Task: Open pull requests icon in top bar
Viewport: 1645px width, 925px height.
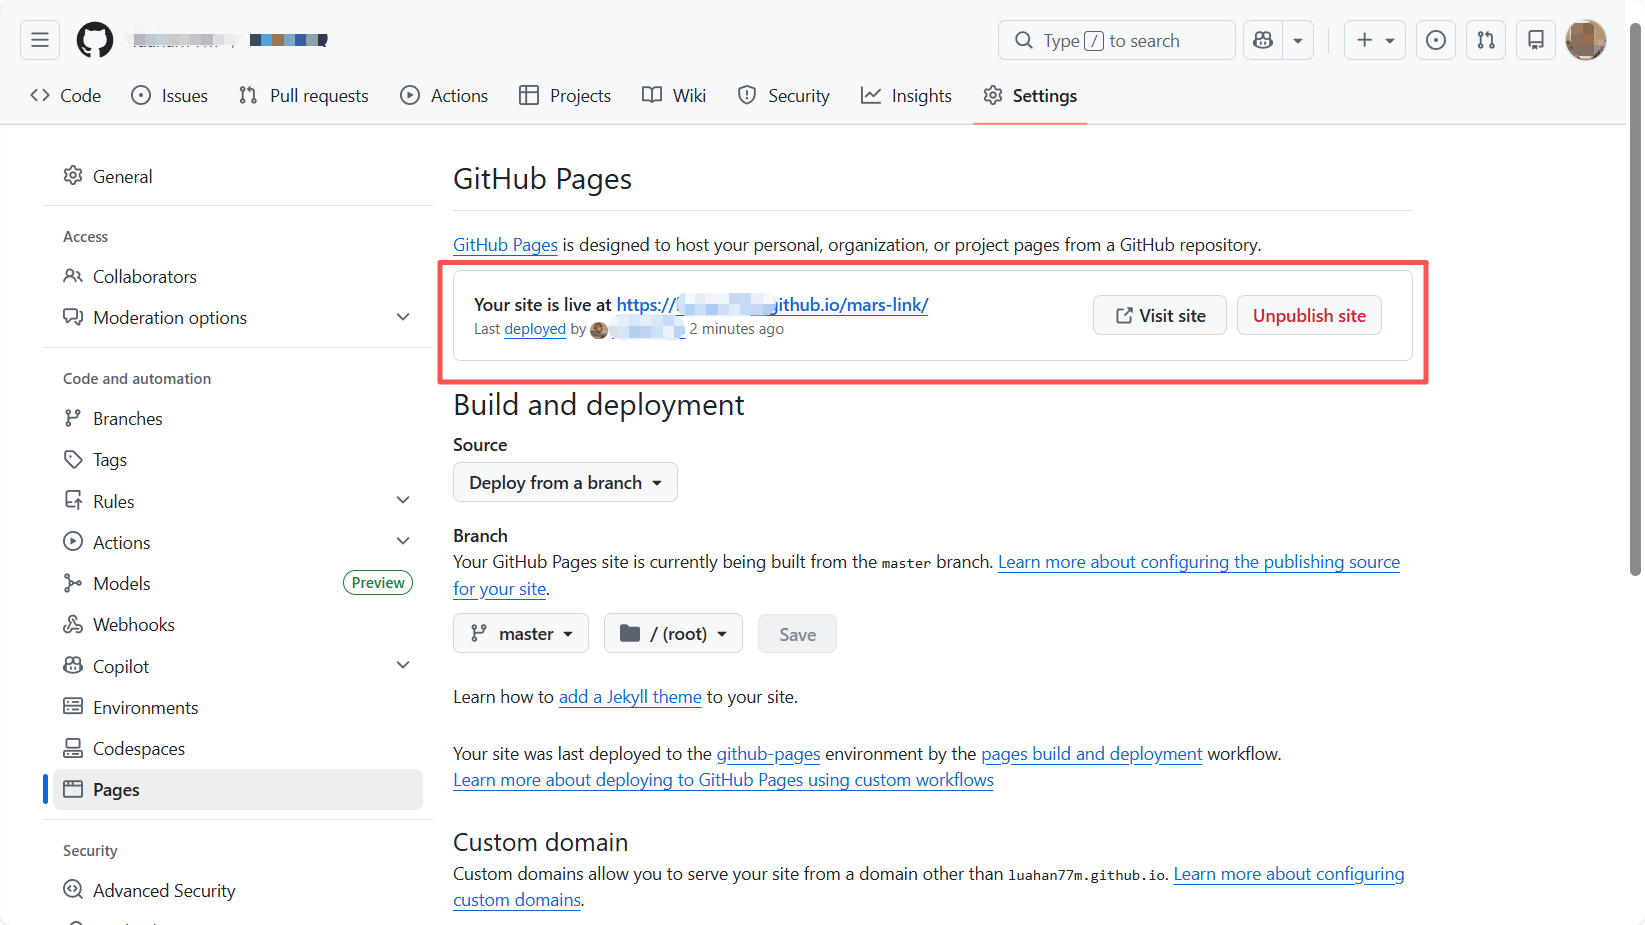Action: pos(1486,40)
